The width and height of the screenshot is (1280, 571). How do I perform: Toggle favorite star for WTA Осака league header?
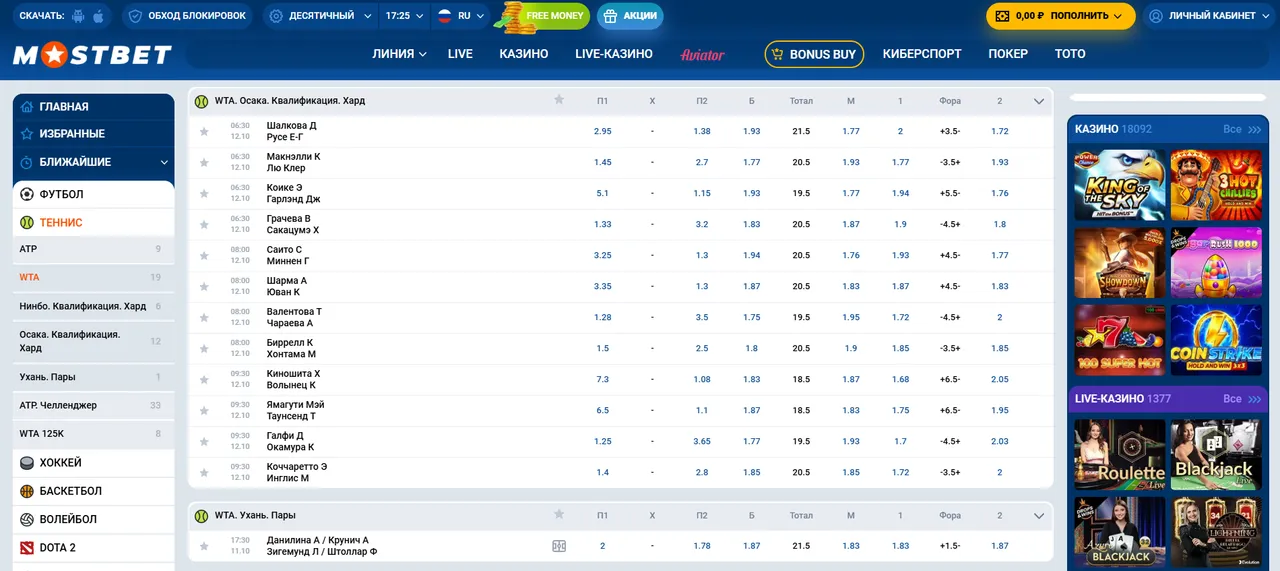tap(559, 100)
